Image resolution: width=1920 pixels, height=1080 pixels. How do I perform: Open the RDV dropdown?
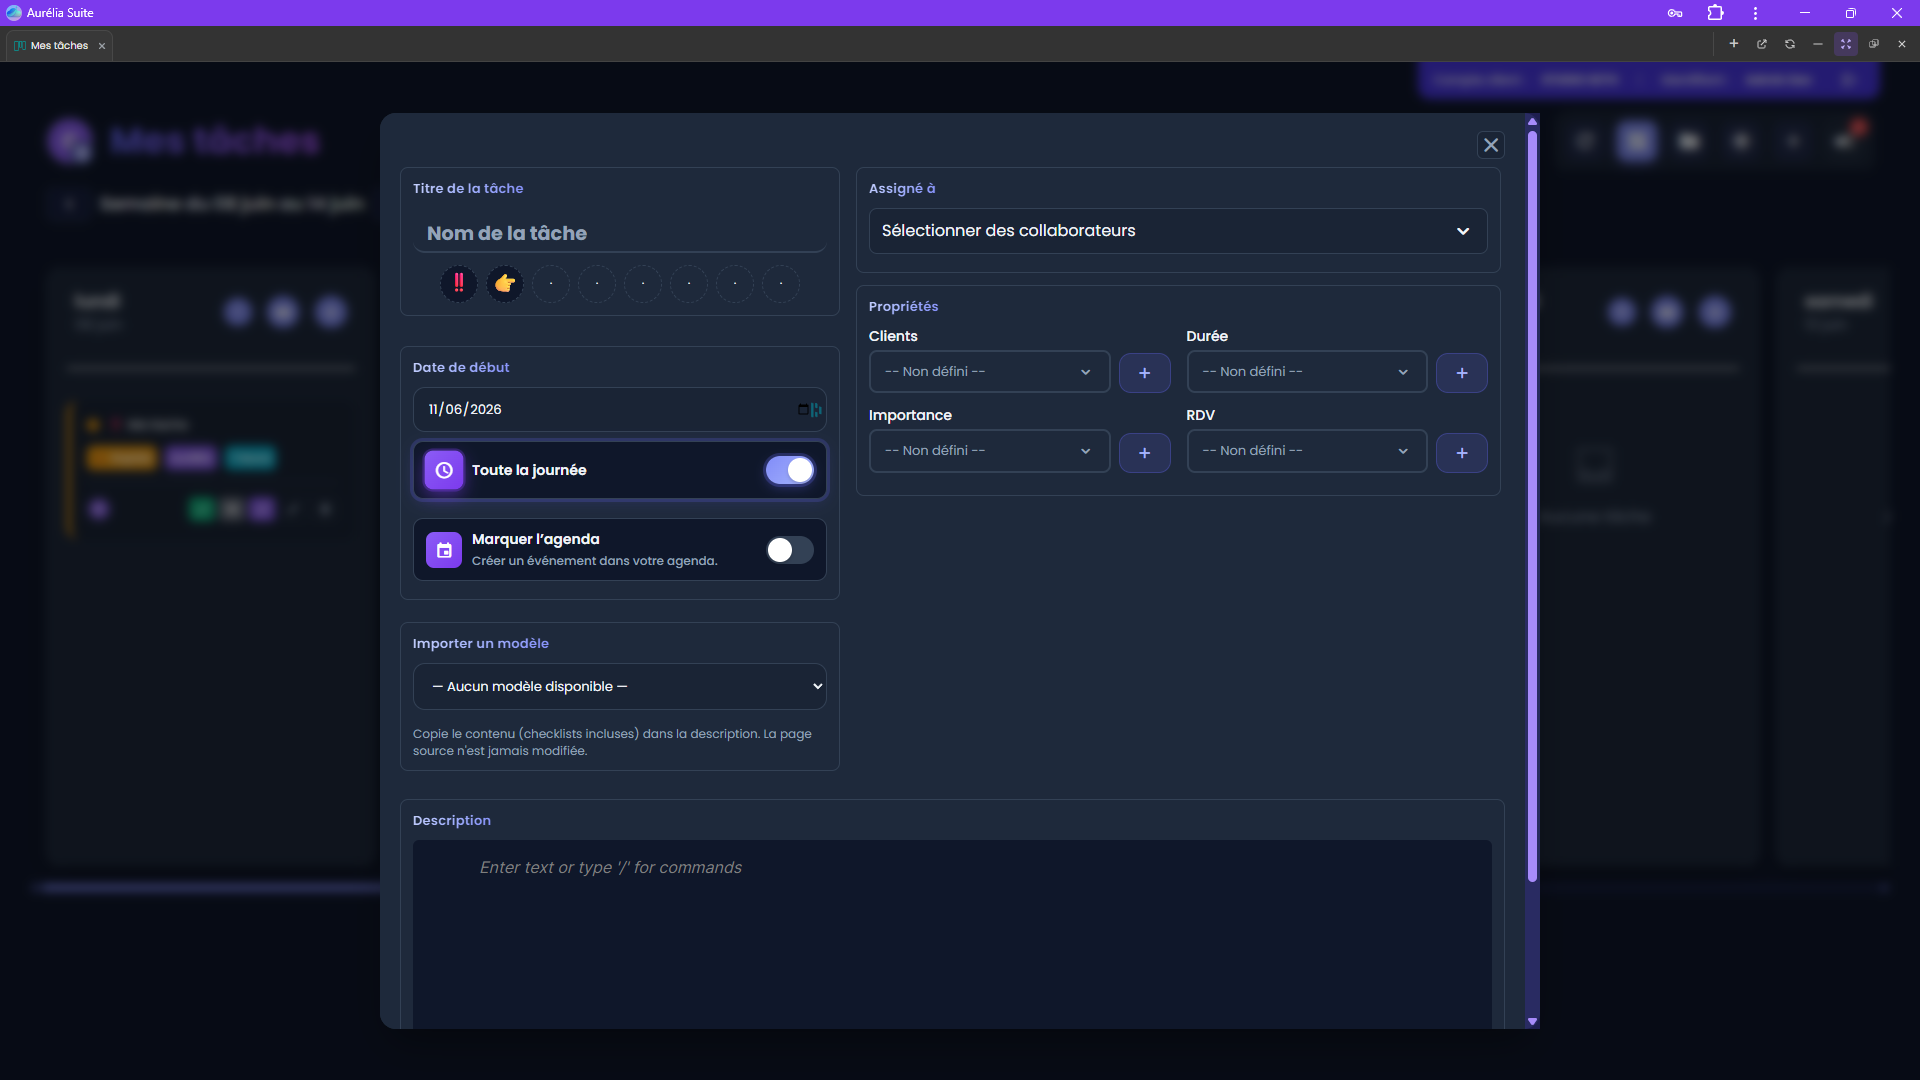coord(1306,451)
